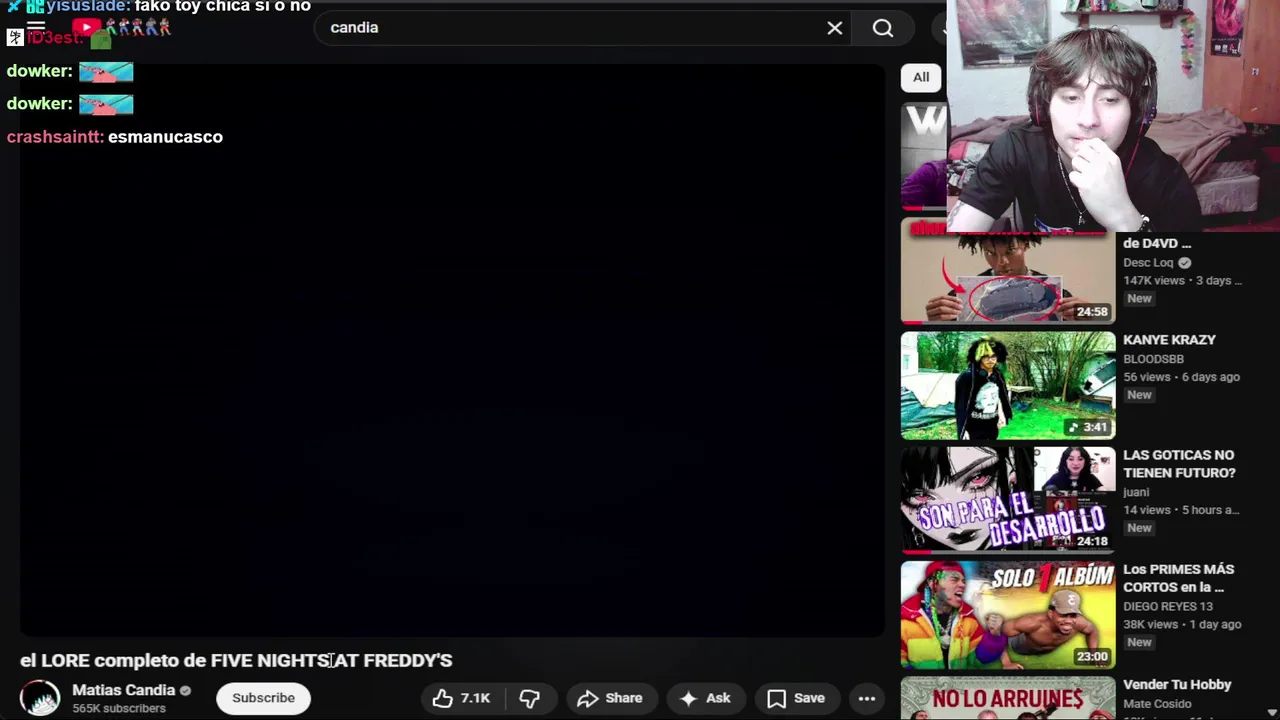Click the magnifier search button
Image resolution: width=1280 pixels, height=720 pixels.
pyautogui.click(x=883, y=28)
